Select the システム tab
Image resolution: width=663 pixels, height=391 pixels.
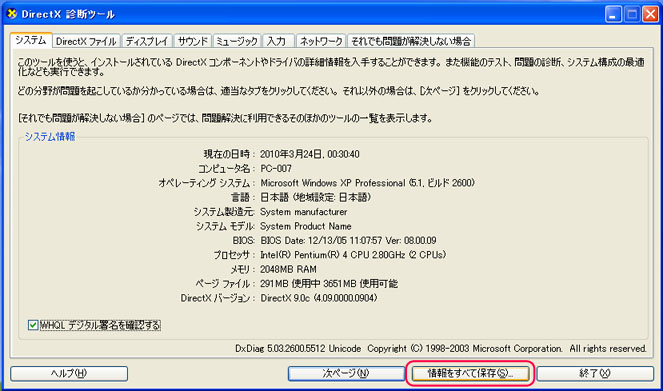pyautogui.click(x=31, y=40)
